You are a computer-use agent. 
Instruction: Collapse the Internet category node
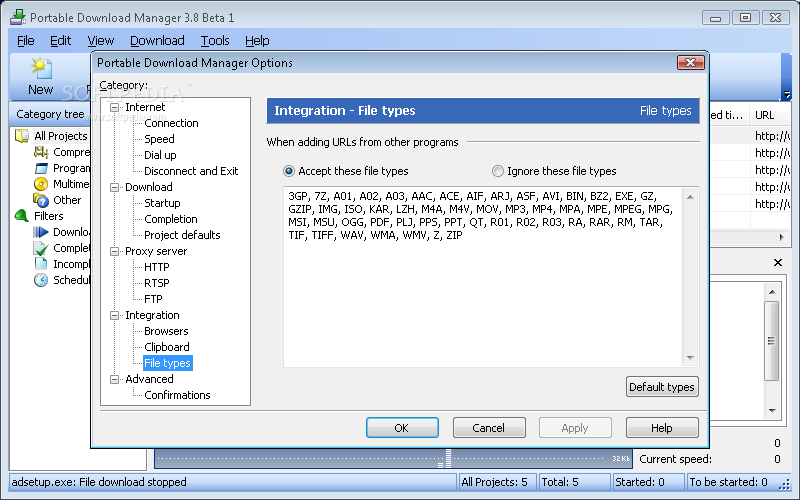point(115,107)
